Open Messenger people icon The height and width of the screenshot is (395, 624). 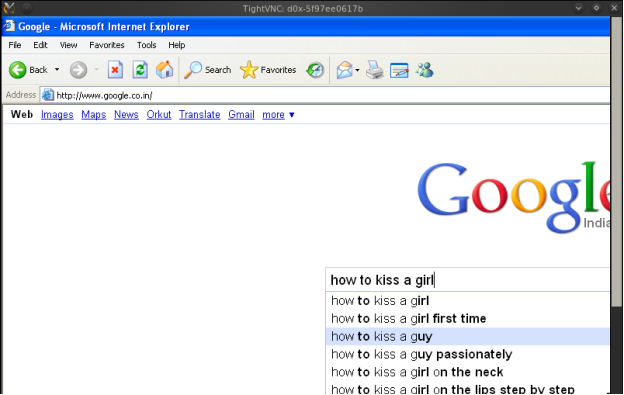(425, 70)
